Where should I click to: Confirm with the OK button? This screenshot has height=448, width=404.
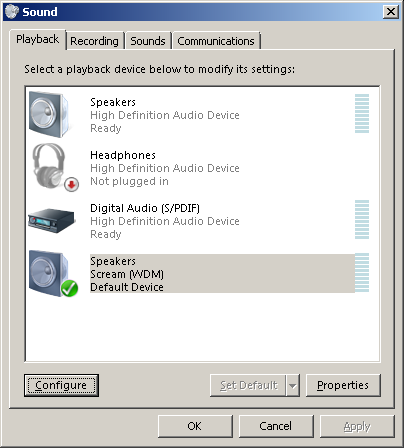(195, 426)
